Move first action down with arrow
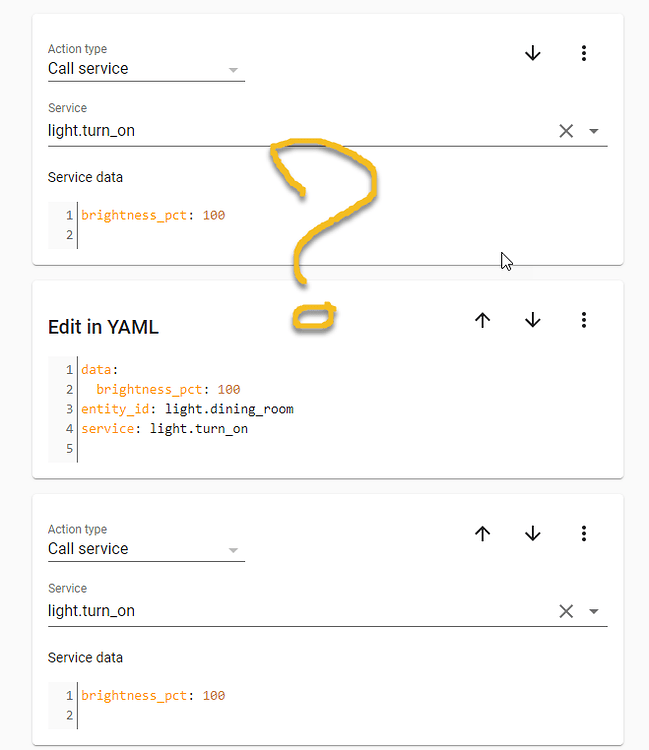 [x=532, y=53]
